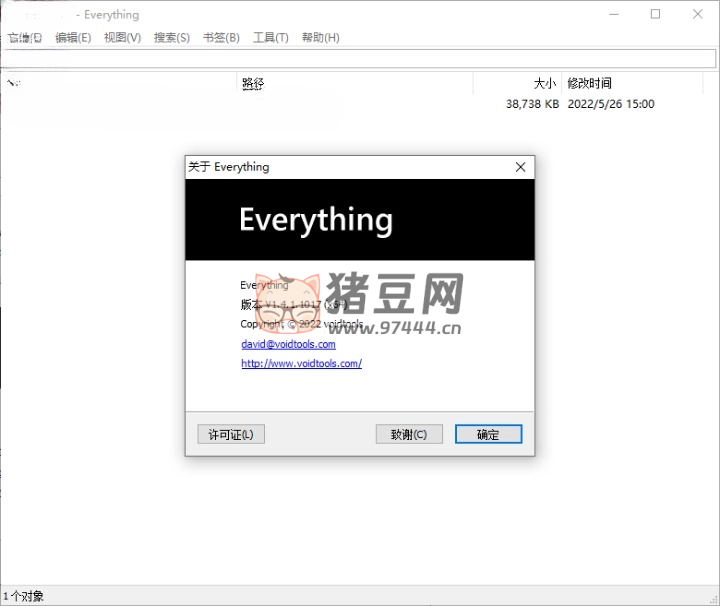Open the 文件(F) menu

[x=25, y=37]
